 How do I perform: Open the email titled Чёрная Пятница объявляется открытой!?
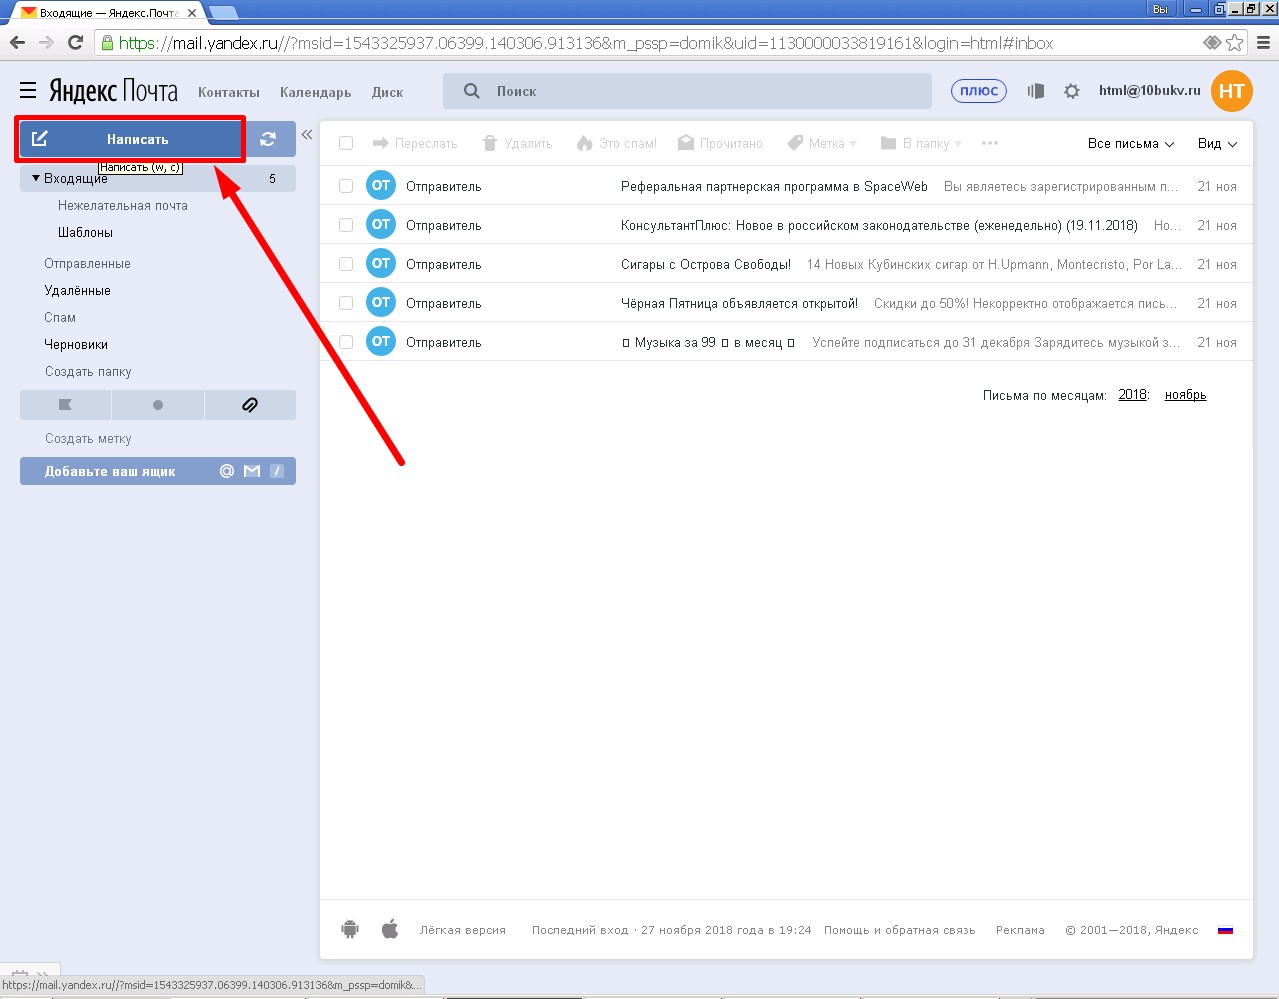pos(739,303)
